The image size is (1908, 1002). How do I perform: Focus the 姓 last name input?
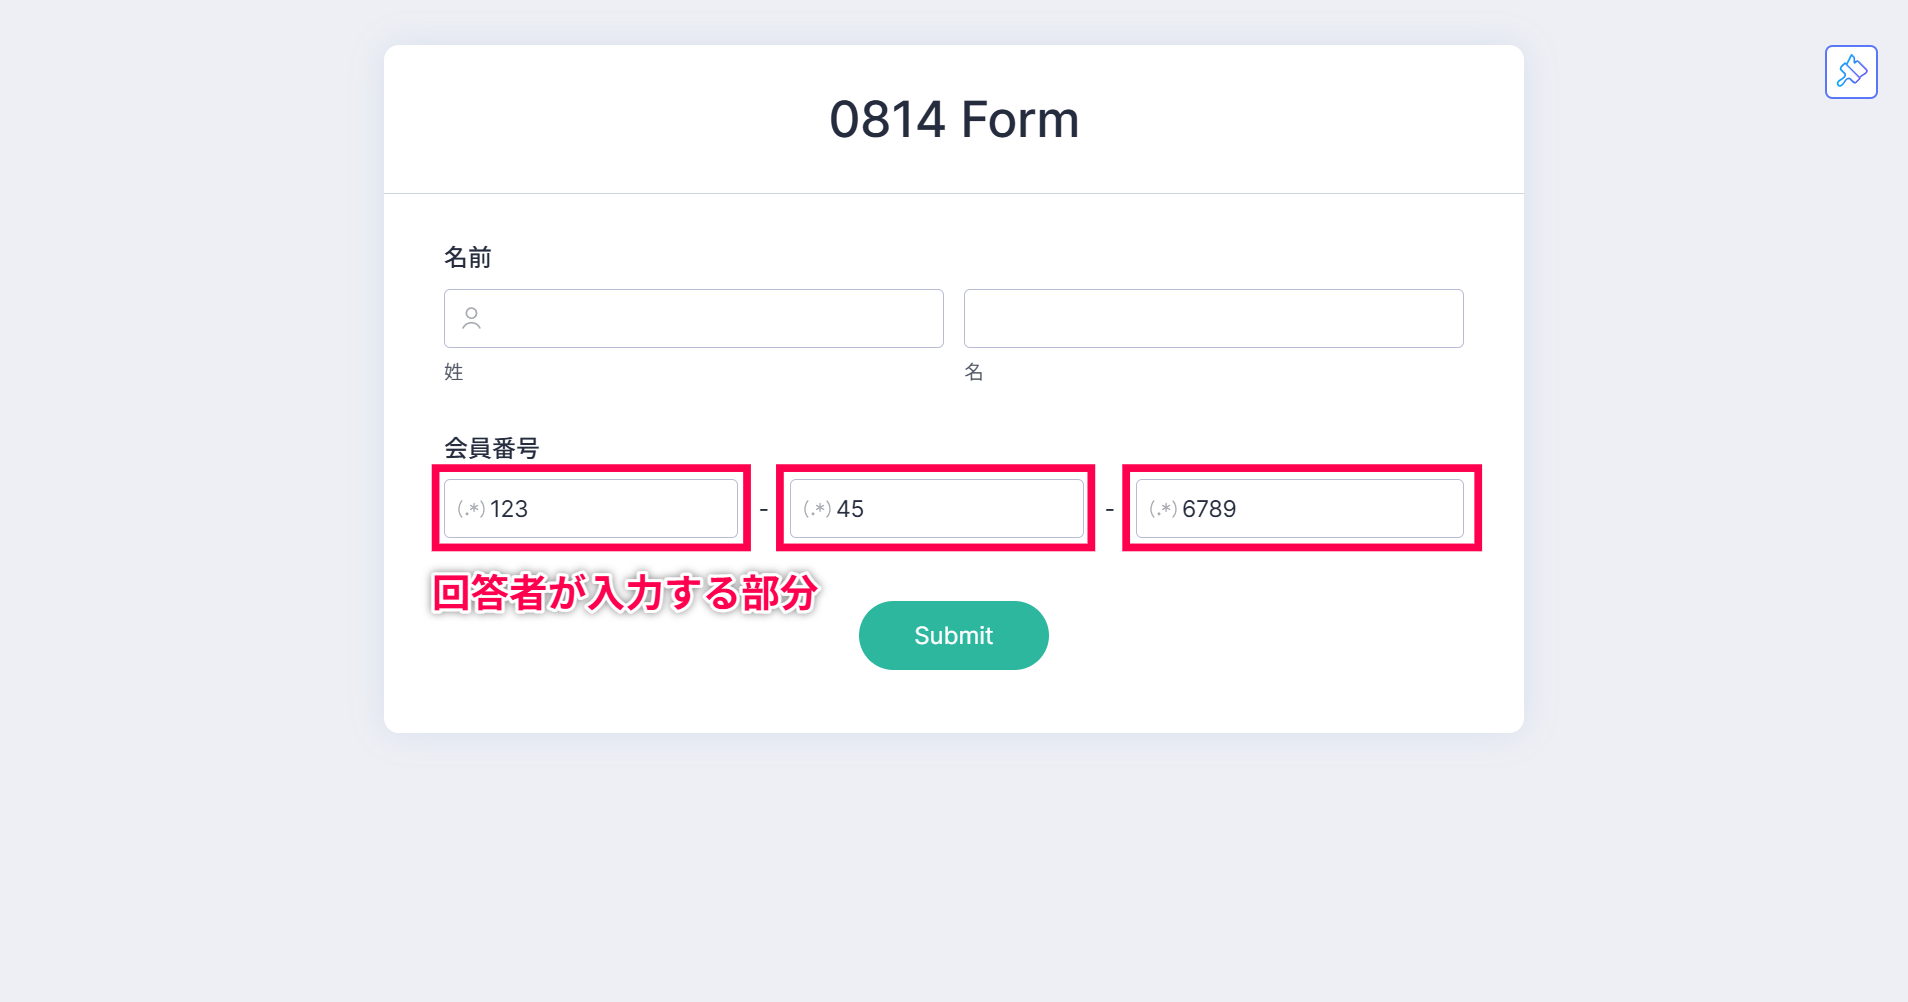click(x=694, y=318)
